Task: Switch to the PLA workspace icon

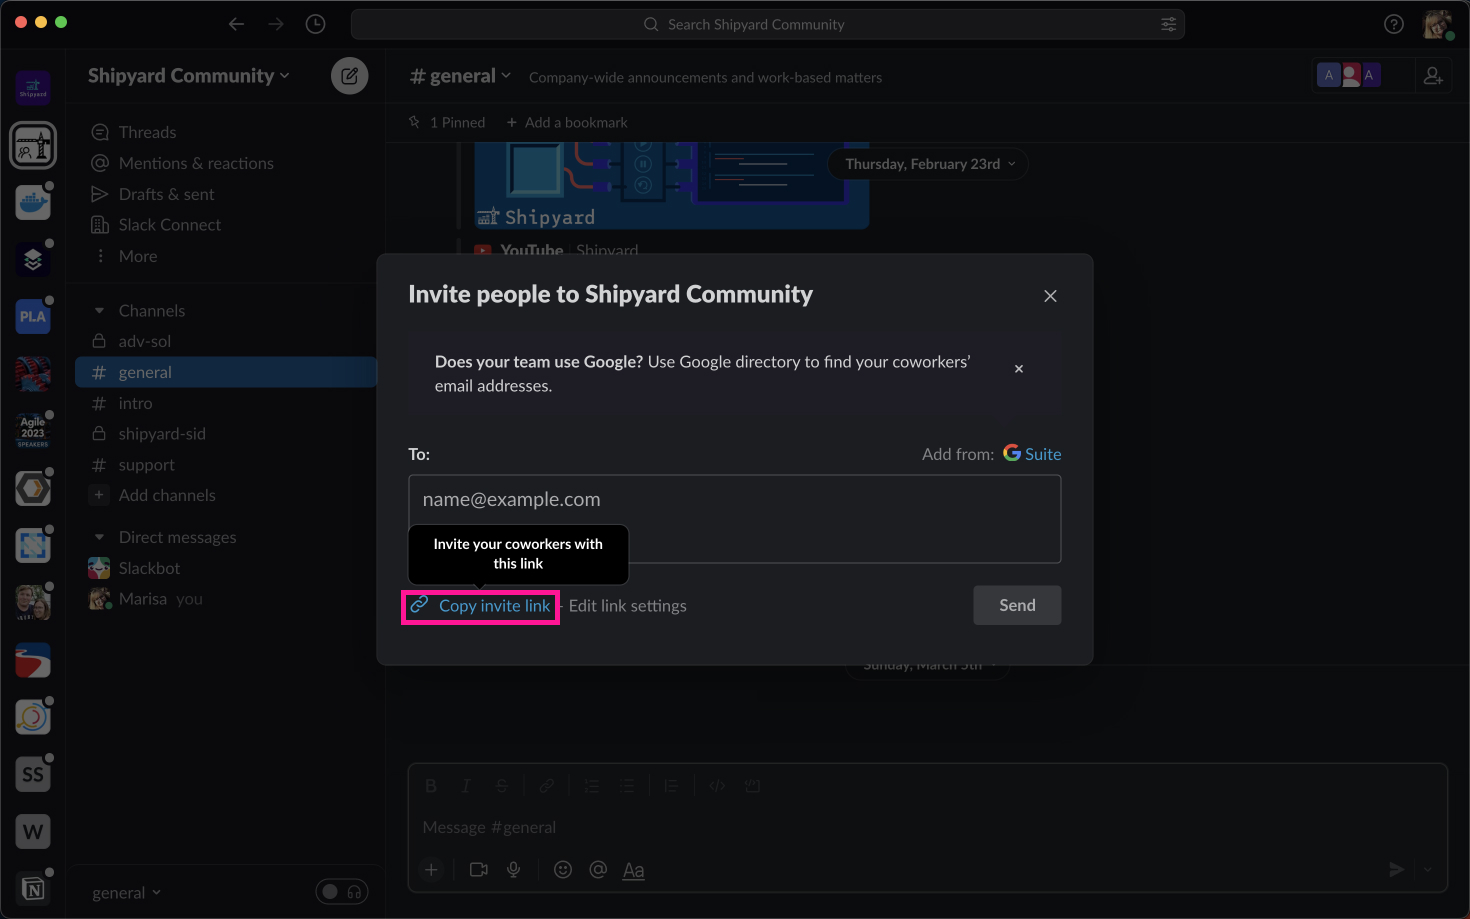Action: pos(33,317)
